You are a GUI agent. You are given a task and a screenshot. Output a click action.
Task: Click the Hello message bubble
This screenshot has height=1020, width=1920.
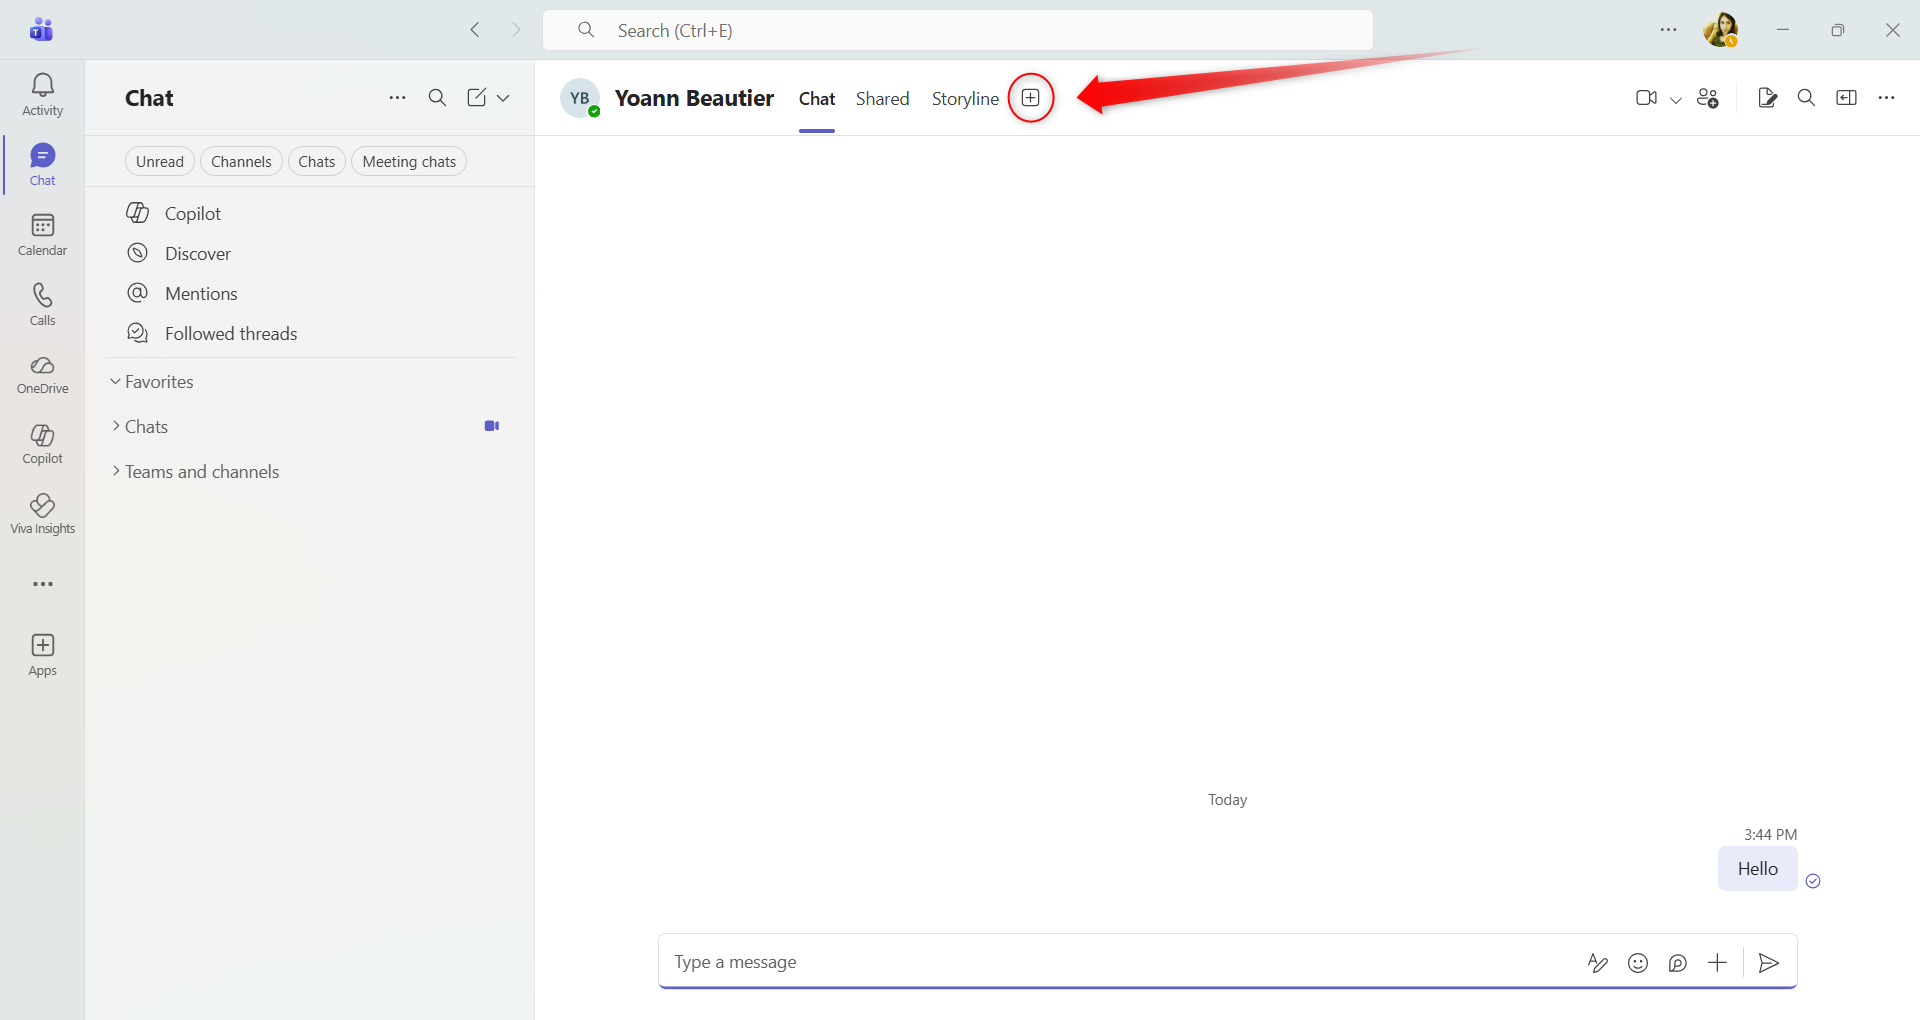tap(1758, 869)
